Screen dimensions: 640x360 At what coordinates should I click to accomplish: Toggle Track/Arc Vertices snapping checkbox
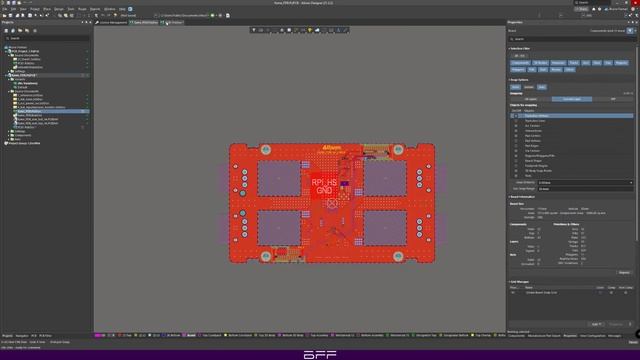coord(516,116)
